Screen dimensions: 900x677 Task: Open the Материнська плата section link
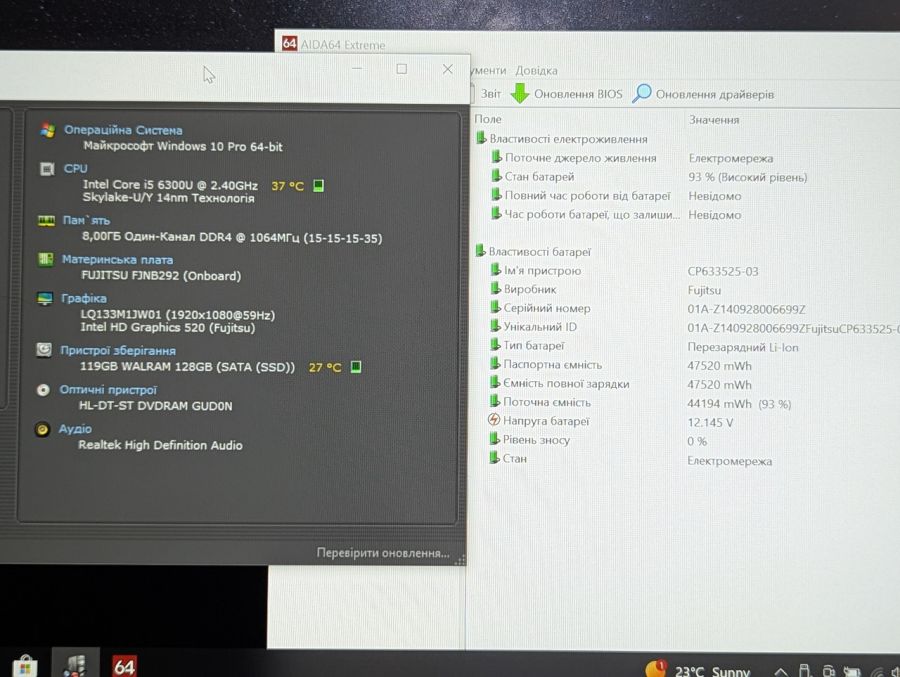(117, 260)
